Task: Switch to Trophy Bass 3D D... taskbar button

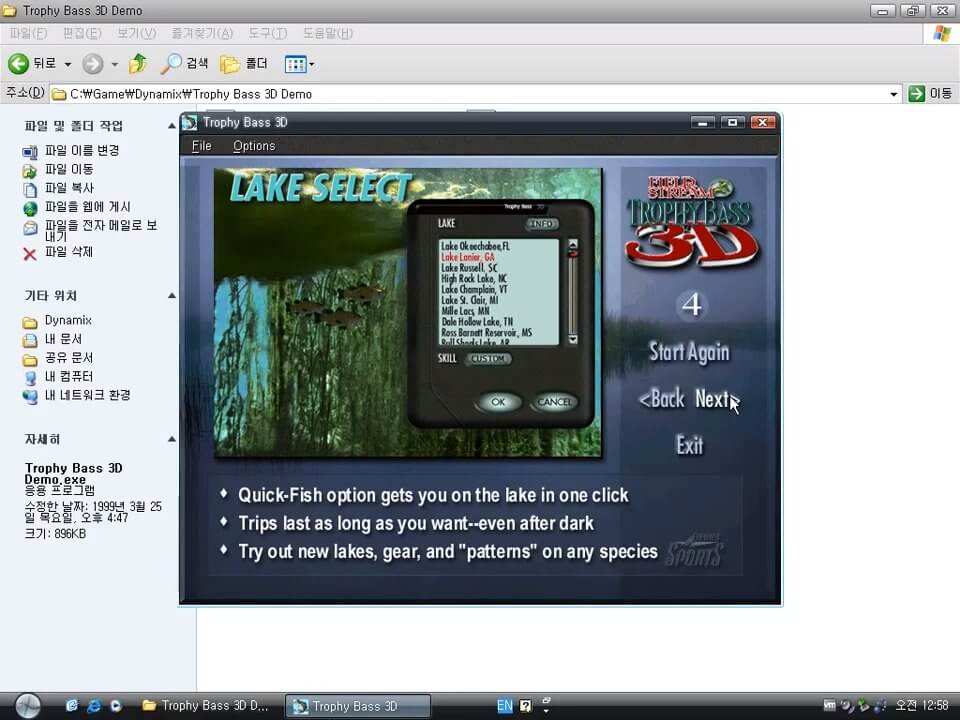Action: (x=206, y=706)
